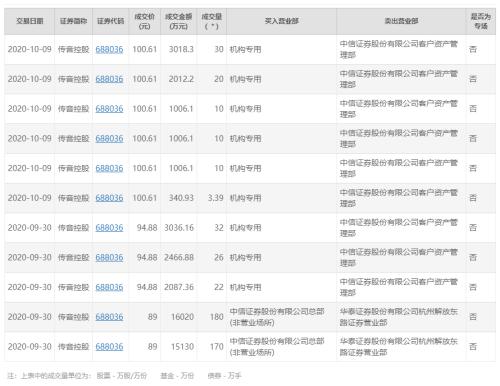Click 否 in the 16020 row
Screen dimensions: 500x386
(x=473, y=317)
